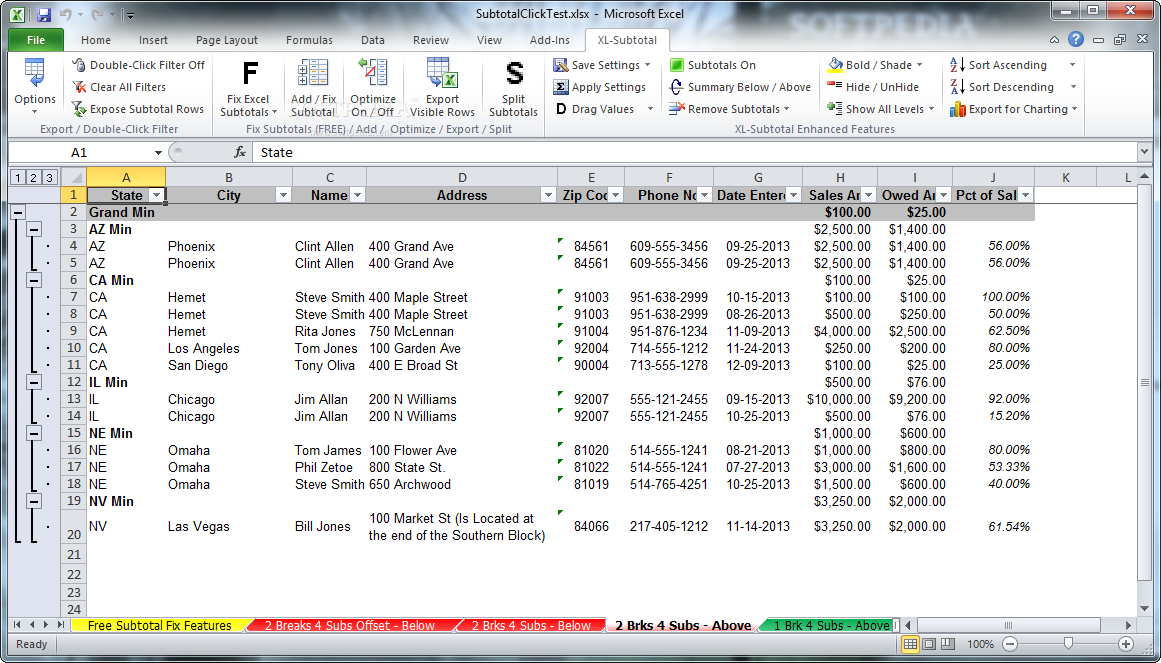Viewport: 1161px width, 663px height.
Task: Click the zoom in plus button
Action: point(1125,644)
